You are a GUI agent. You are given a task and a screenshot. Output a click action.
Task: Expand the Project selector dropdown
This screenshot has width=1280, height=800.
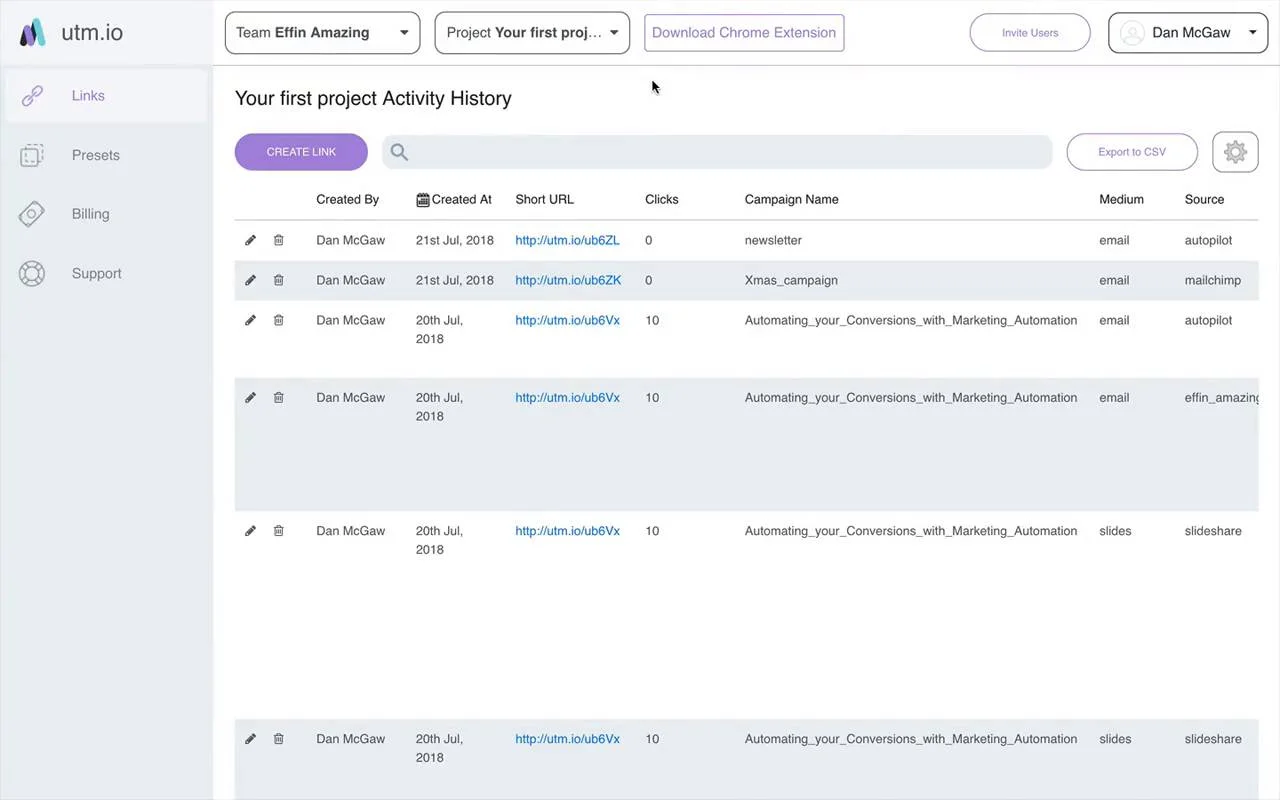531,32
